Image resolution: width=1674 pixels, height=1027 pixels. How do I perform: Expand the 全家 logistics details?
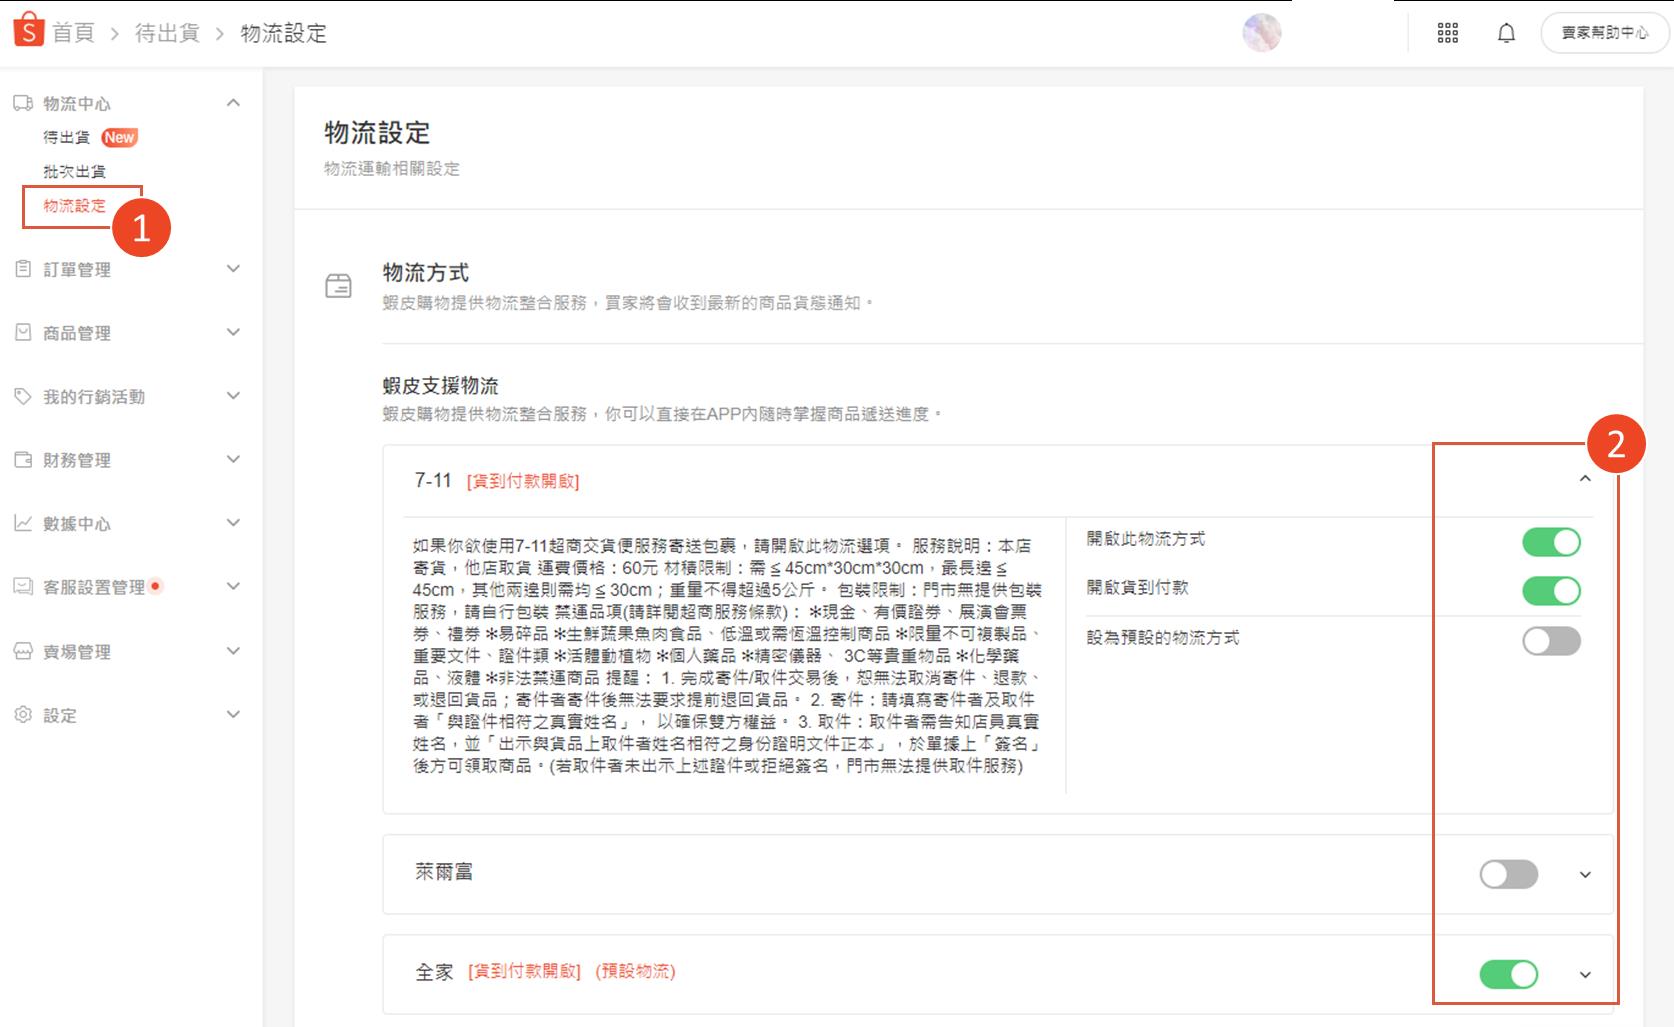(x=1583, y=973)
